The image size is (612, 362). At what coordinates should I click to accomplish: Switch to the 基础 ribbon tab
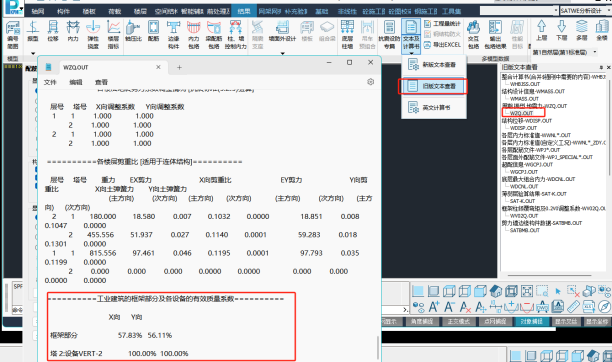(x=322, y=11)
